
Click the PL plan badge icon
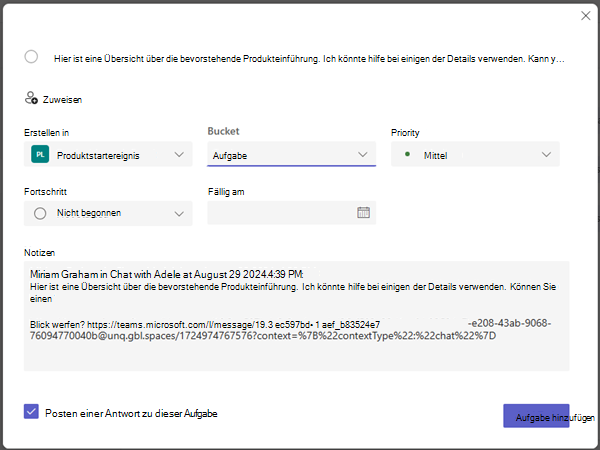40,154
